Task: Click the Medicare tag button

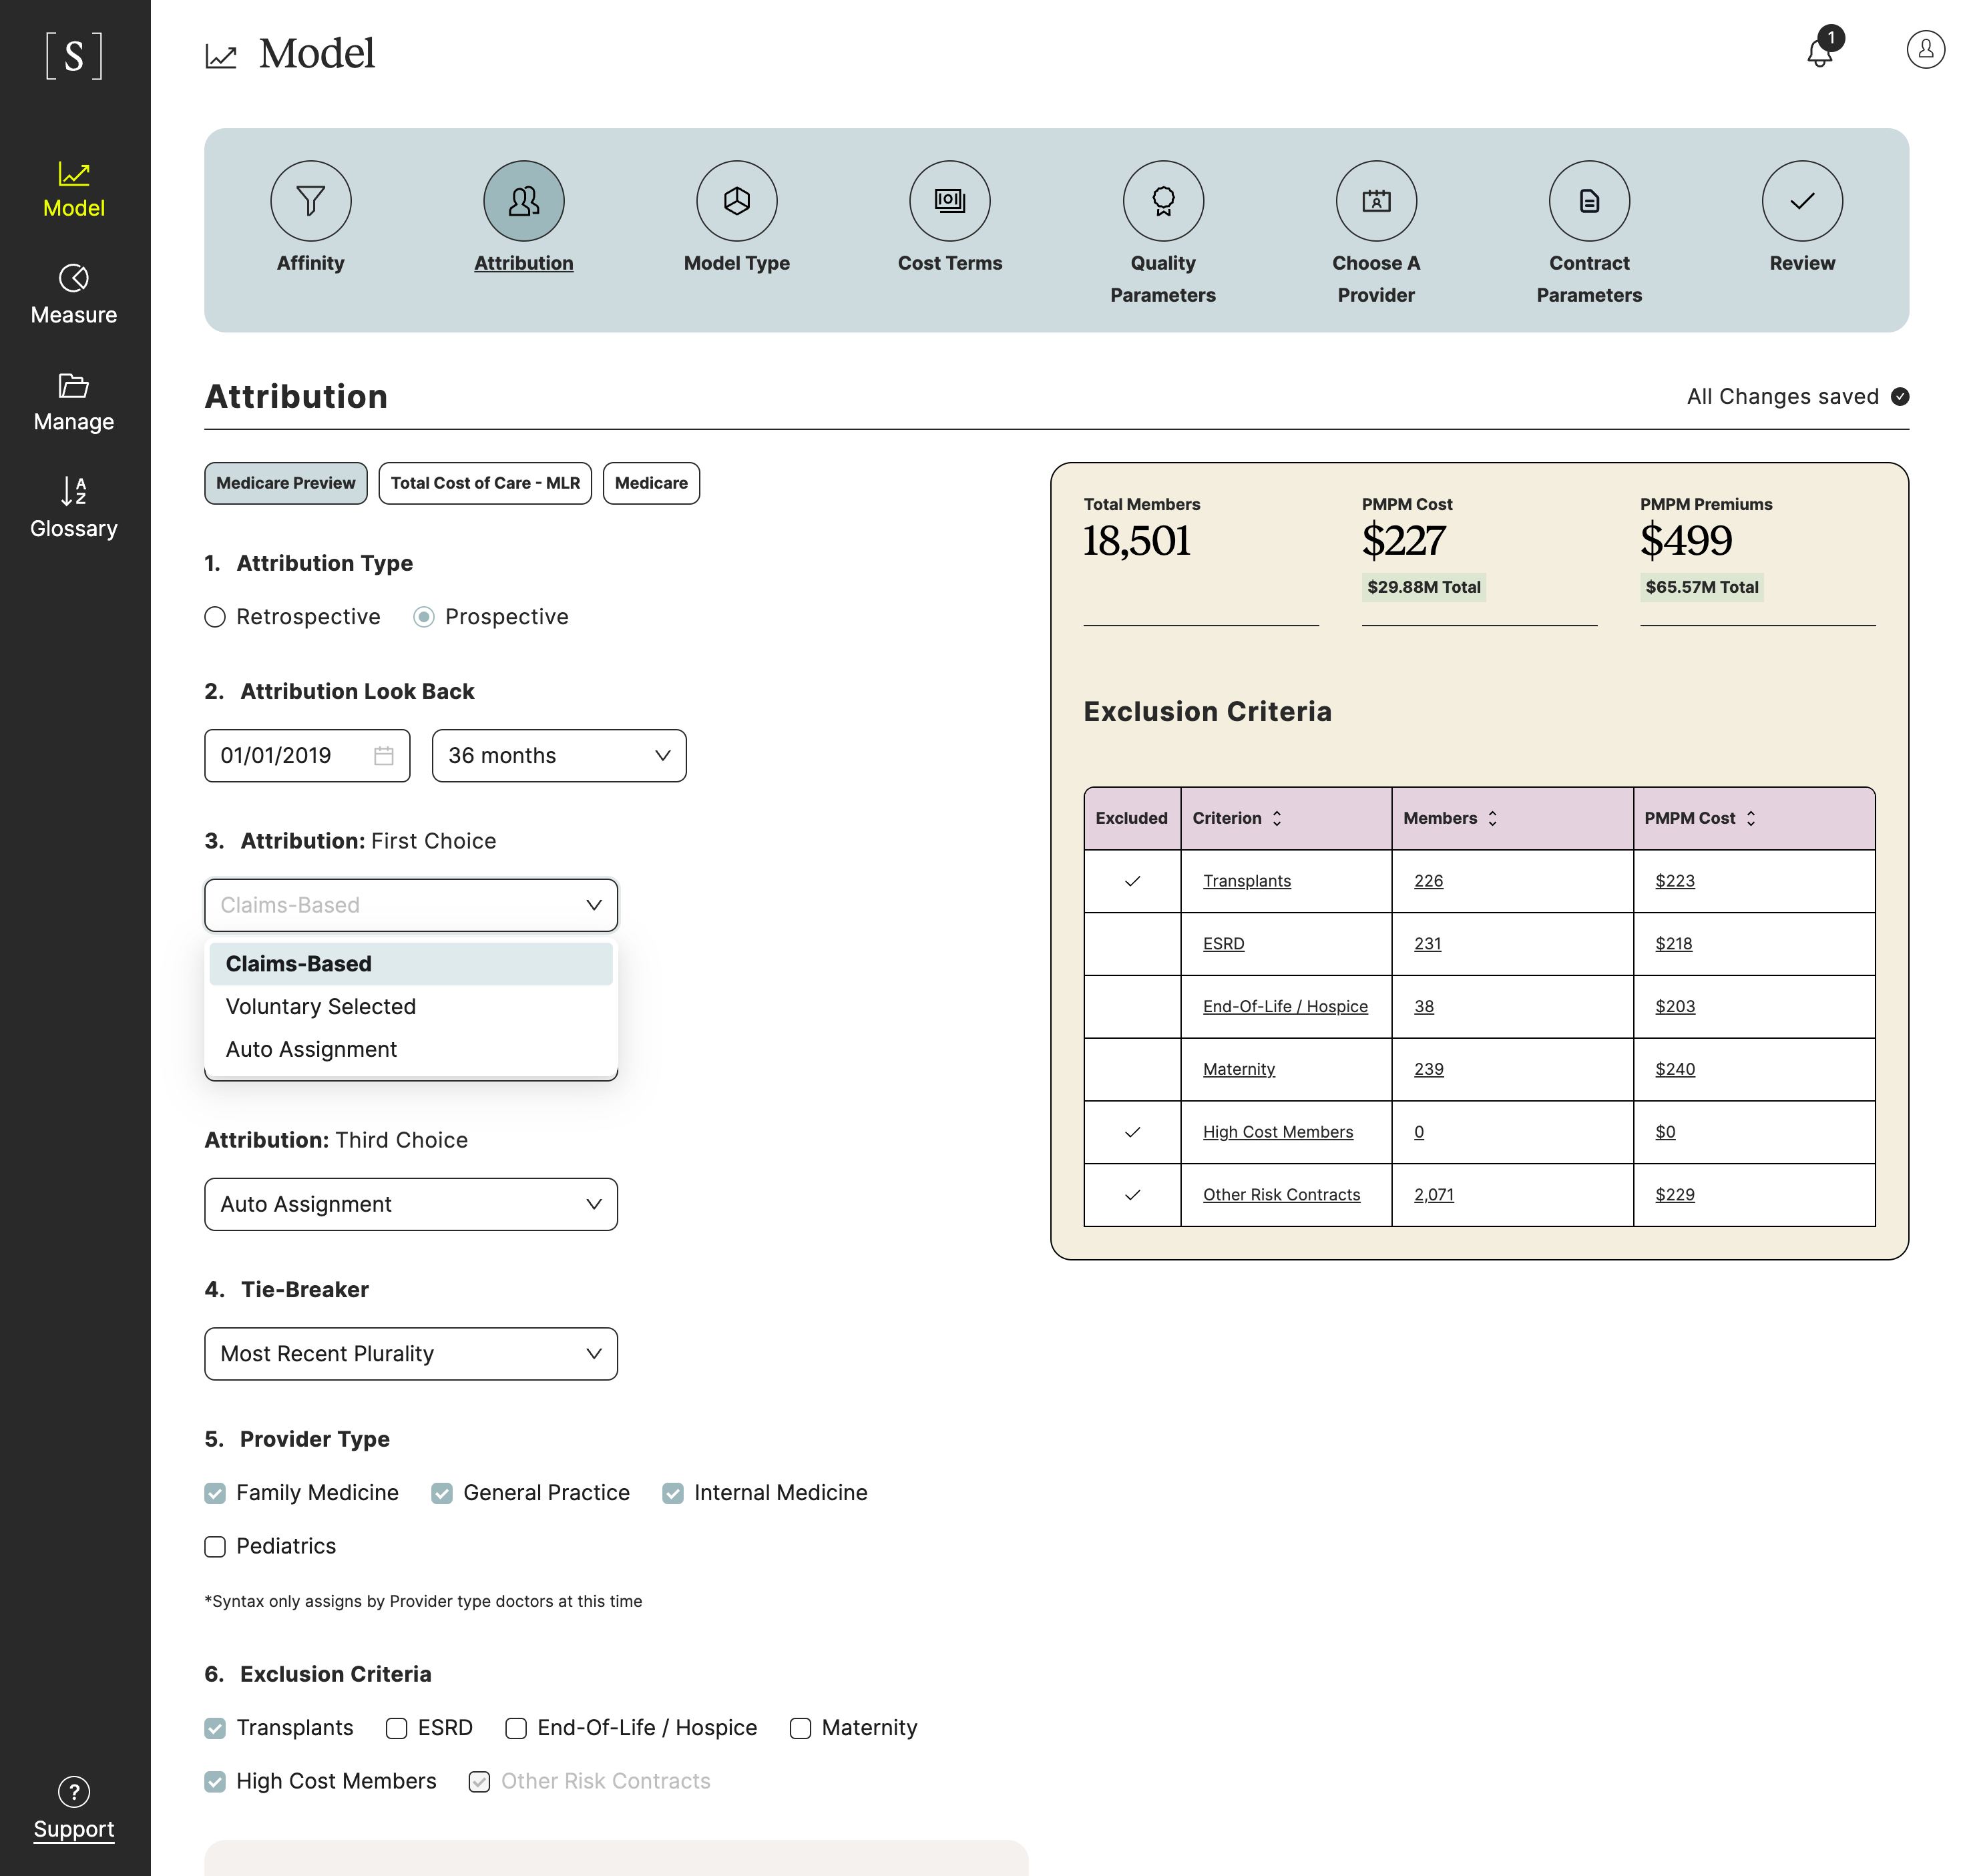Action: click(651, 483)
